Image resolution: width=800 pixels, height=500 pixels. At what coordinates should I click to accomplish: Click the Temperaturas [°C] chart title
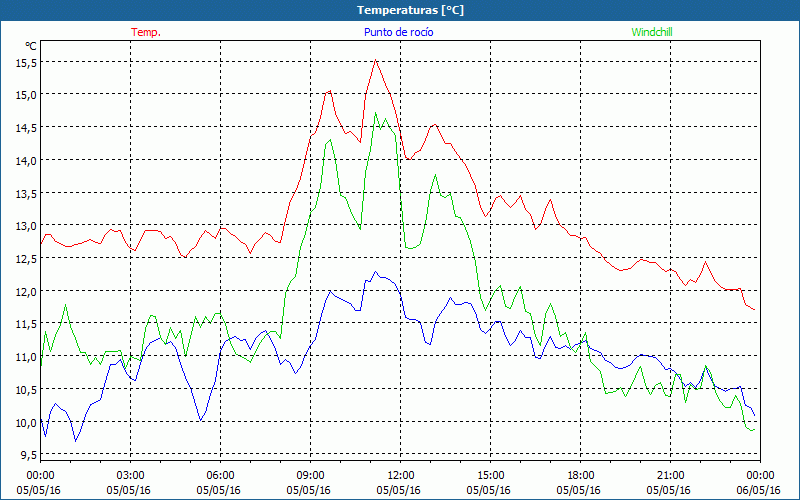(x=410, y=10)
